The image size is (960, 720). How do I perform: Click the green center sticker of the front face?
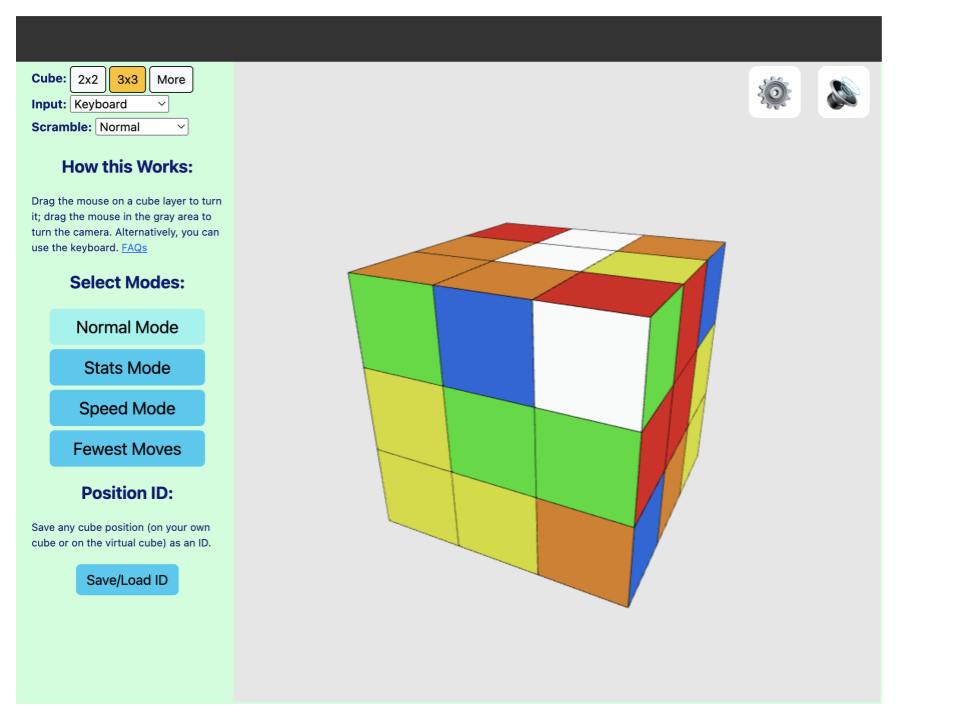pyautogui.click(x=490, y=438)
